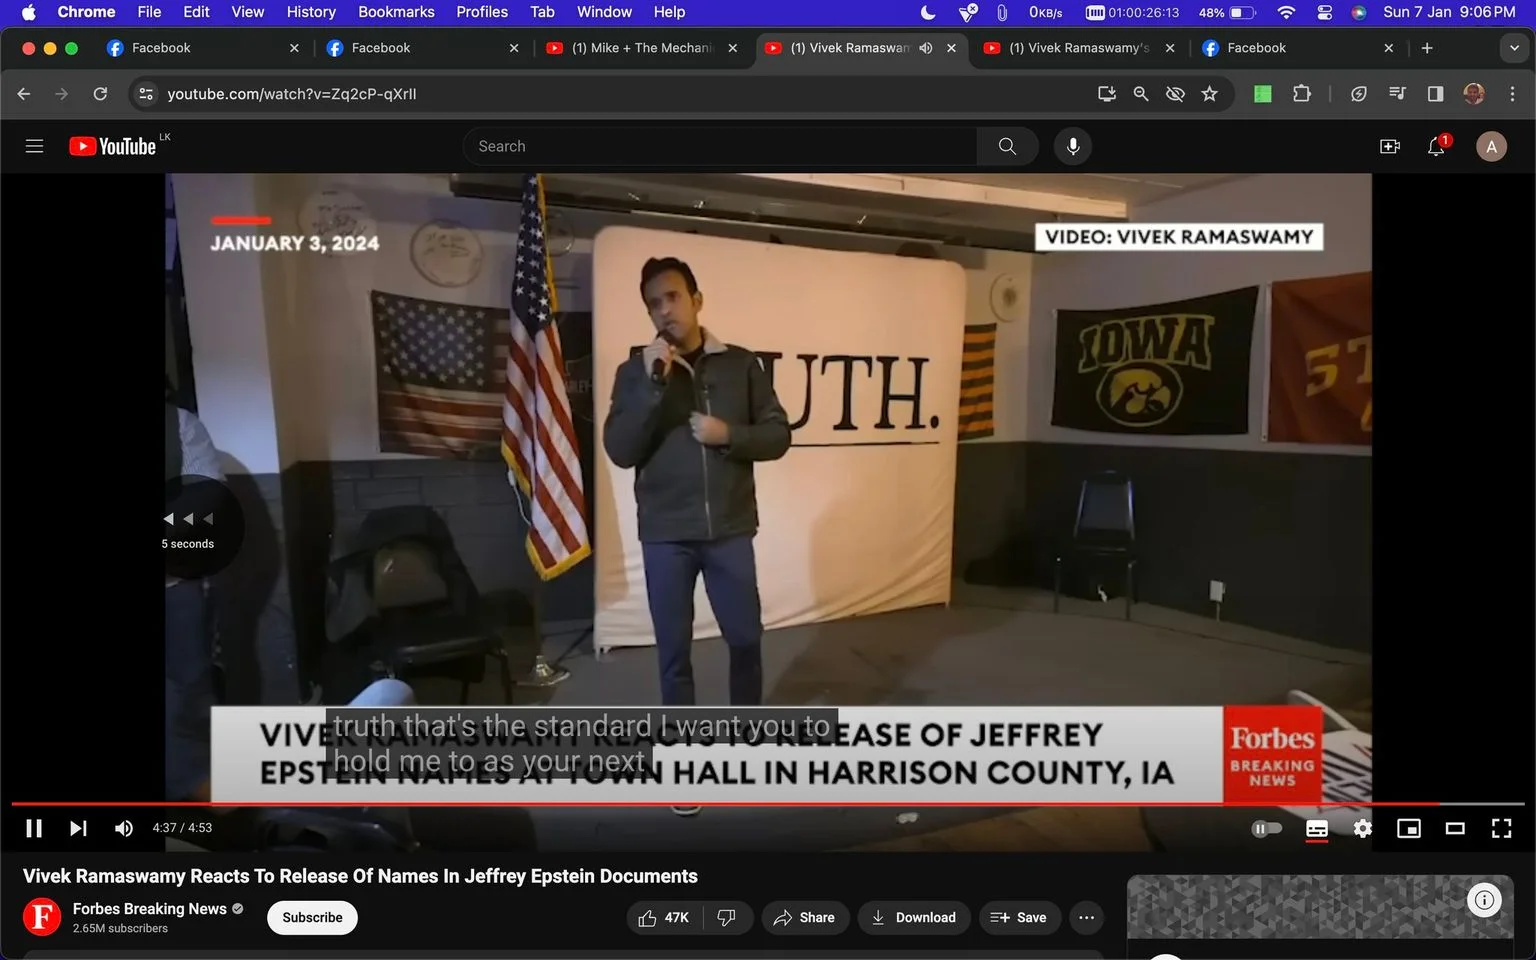Viewport: 1536px width, 960px height.
Task: Open the account avatar menu
Action: click(1491, 146)
